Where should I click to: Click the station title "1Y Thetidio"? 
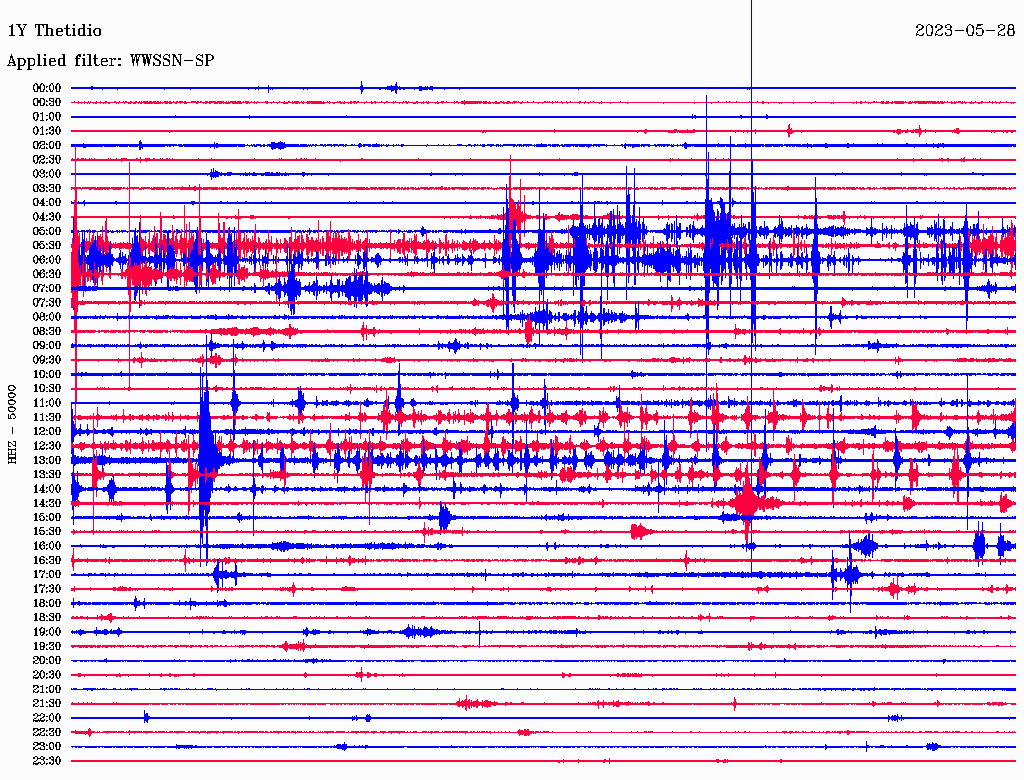pos(55,31)
